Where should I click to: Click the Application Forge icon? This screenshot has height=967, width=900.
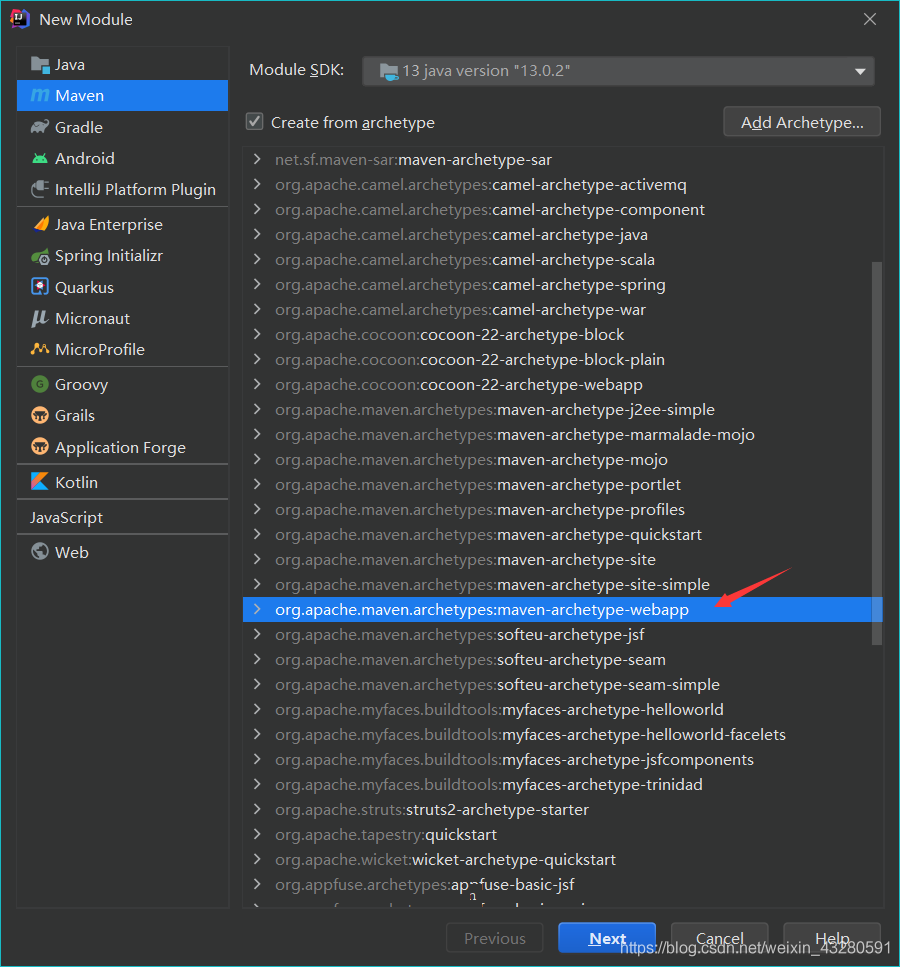click(x=40, y=446)
